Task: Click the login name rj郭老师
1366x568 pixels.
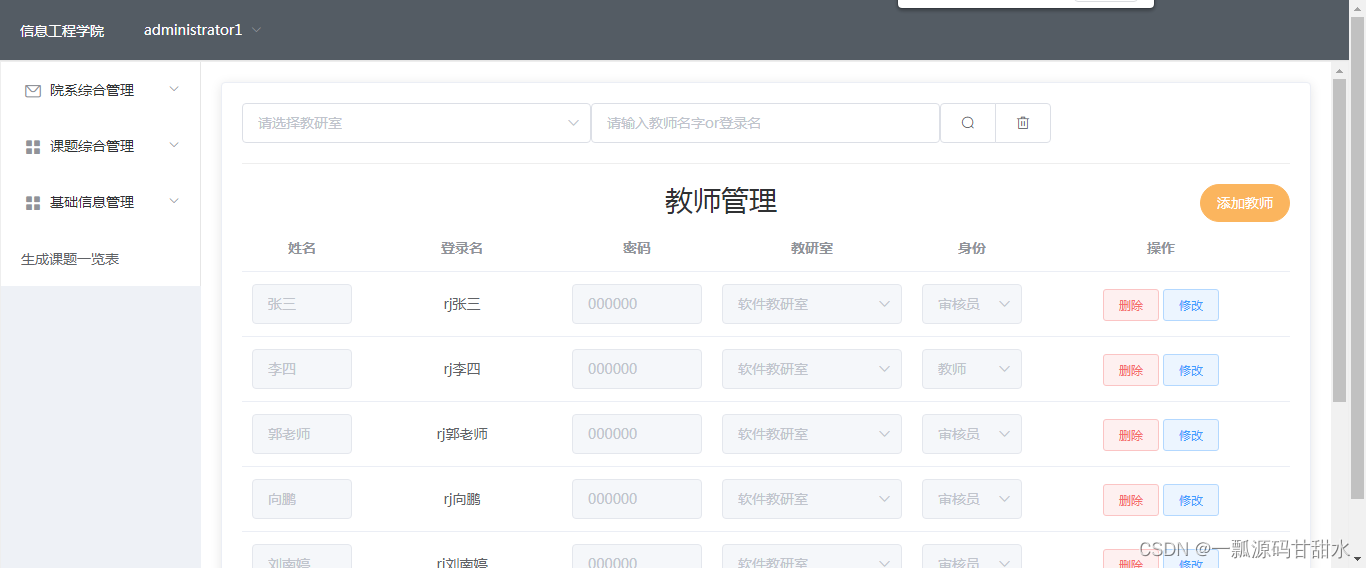Action: click(x=462, y=434)
